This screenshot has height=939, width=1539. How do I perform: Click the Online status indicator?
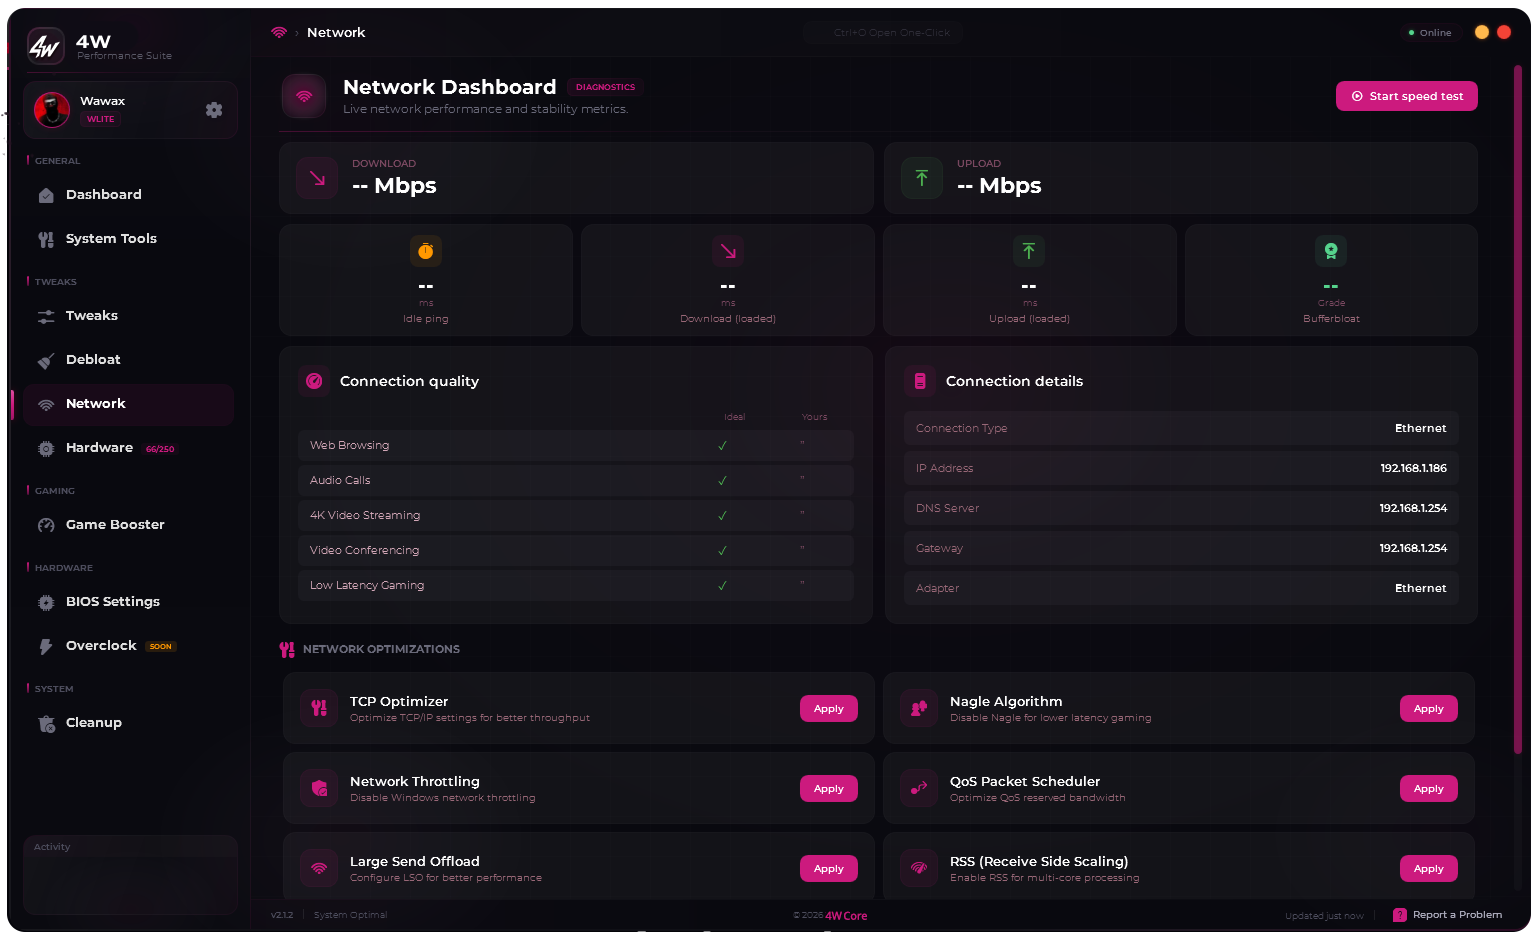point(1430,33)
